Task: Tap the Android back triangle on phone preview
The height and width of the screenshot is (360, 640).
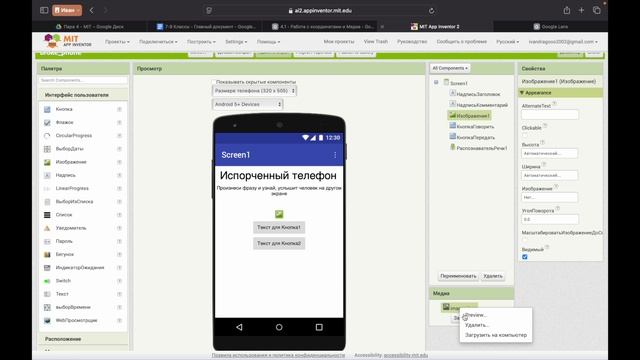Action: [239, 327]
